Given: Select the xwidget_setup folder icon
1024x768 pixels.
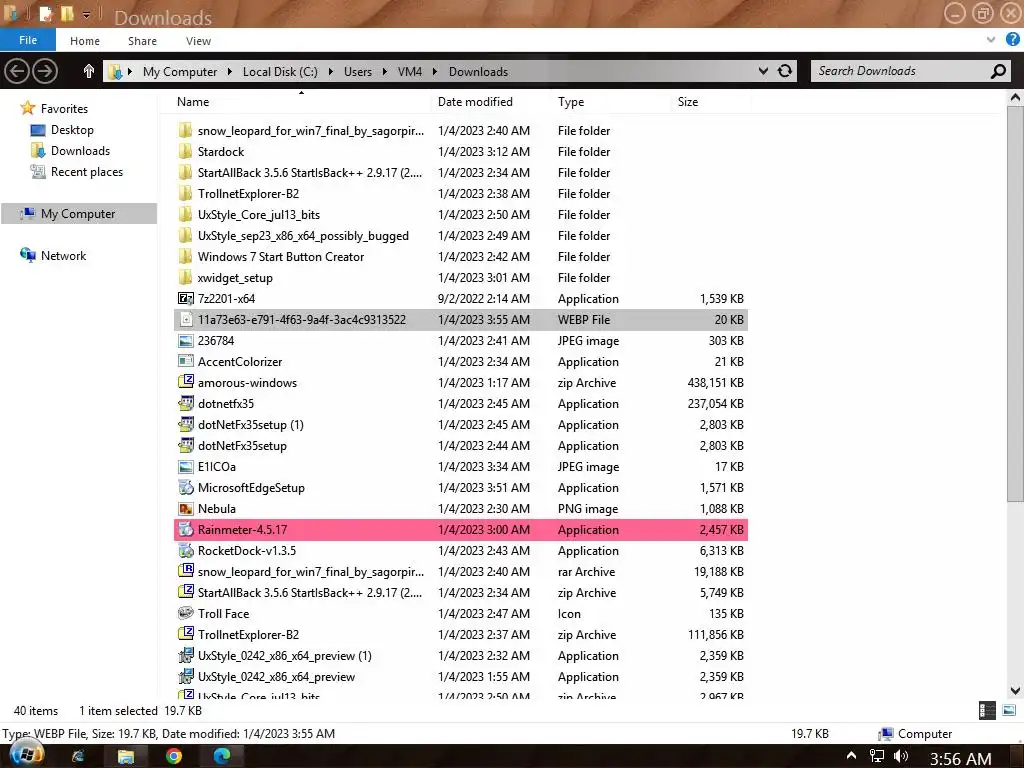Looking at the screenshot, I should (185, 278).
